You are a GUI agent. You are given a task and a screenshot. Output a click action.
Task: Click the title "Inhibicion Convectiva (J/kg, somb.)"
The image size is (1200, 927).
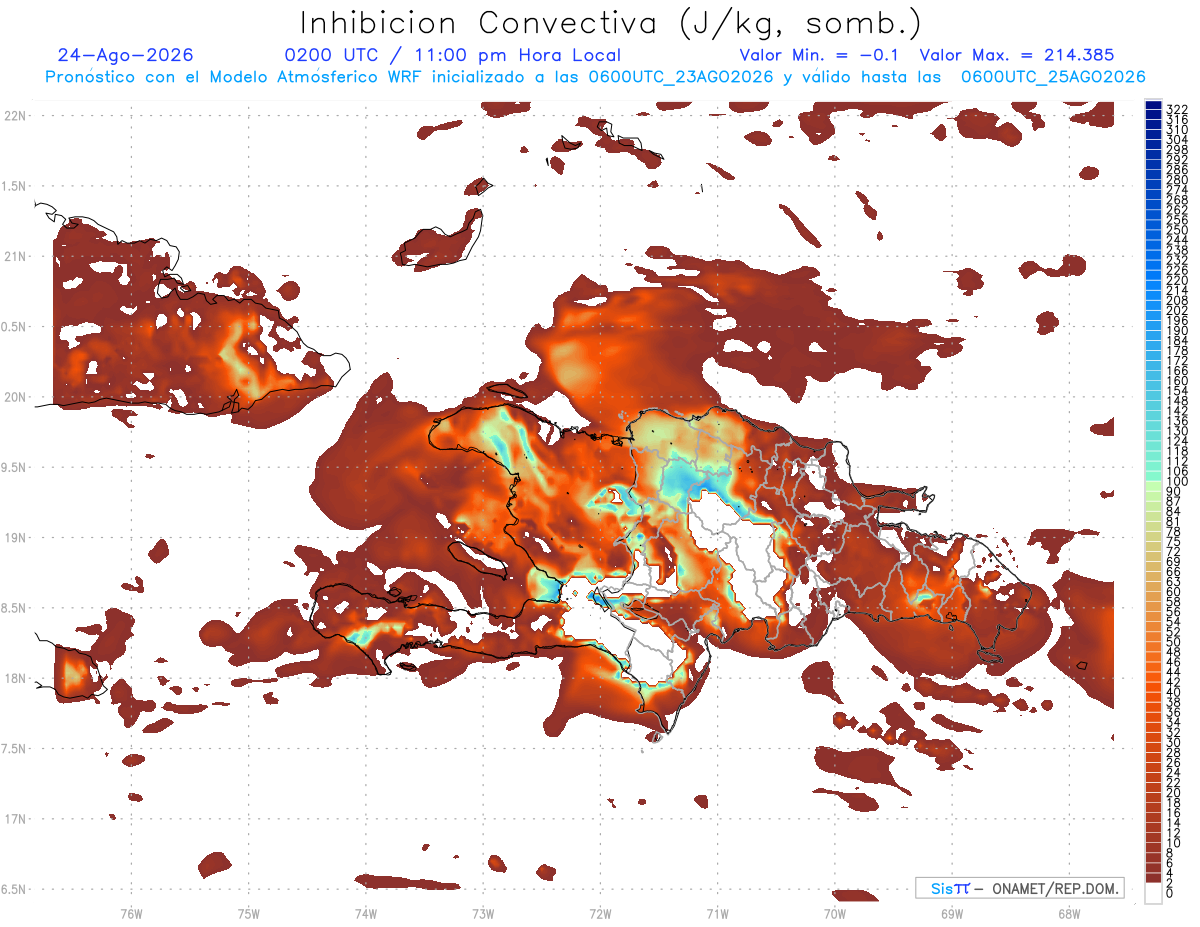(x=610, y=24)
